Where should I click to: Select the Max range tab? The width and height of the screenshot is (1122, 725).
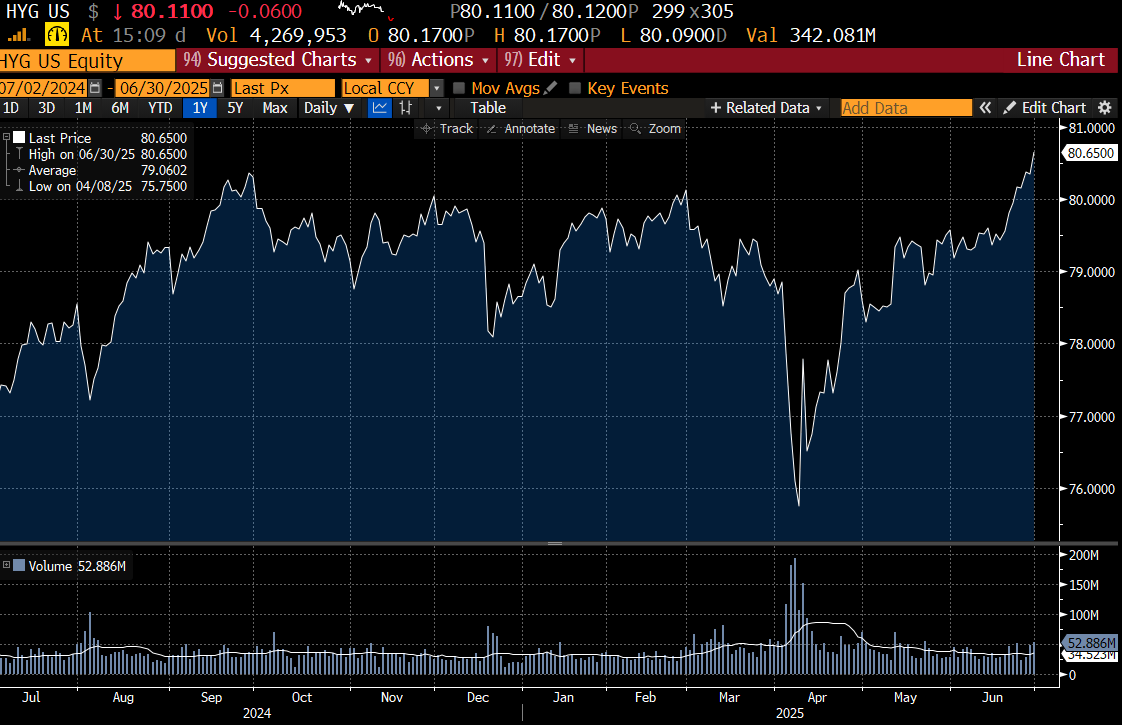(275, 108)
